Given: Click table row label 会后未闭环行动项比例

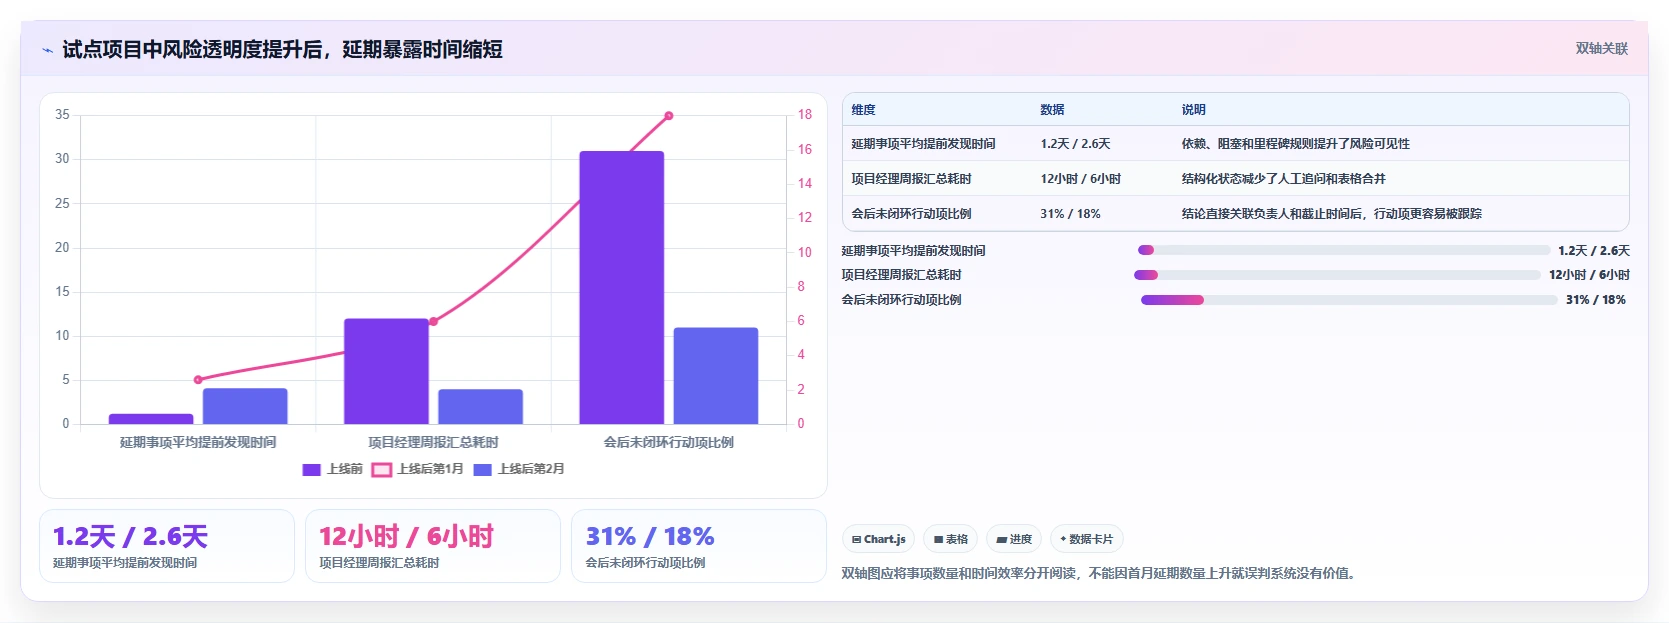Looking at the screenshot, I should 911,214.
